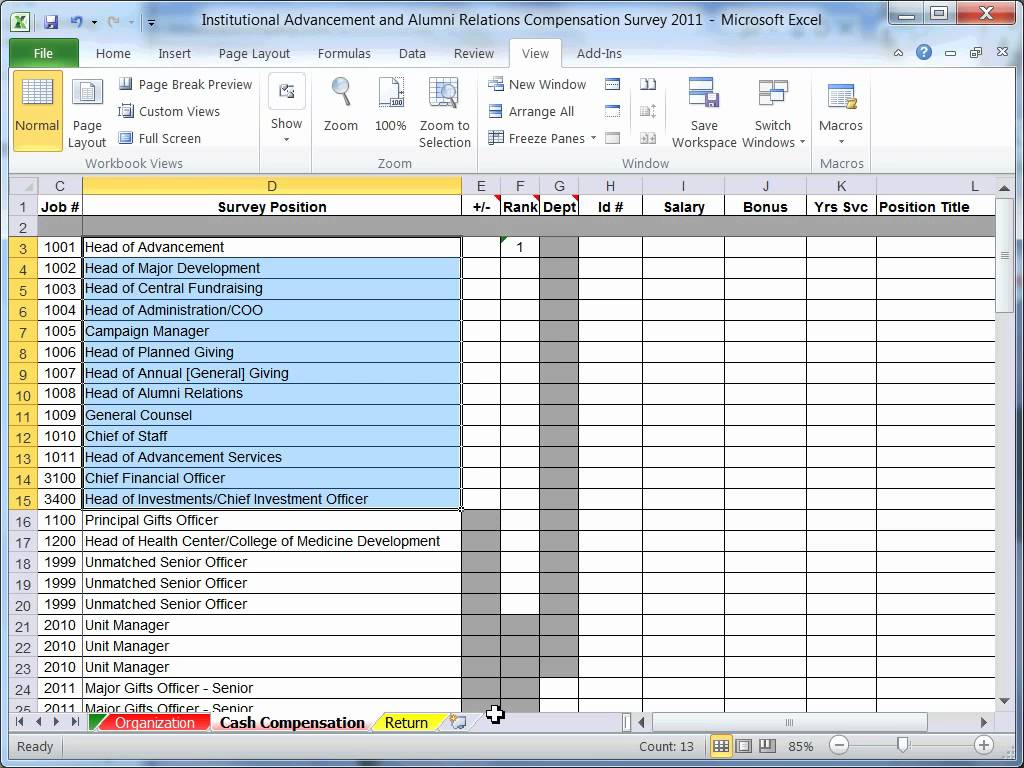Toggle Page Break Preview in status bar
The width and height of the screenshot is (1024, 768).
tap(767, 746)
